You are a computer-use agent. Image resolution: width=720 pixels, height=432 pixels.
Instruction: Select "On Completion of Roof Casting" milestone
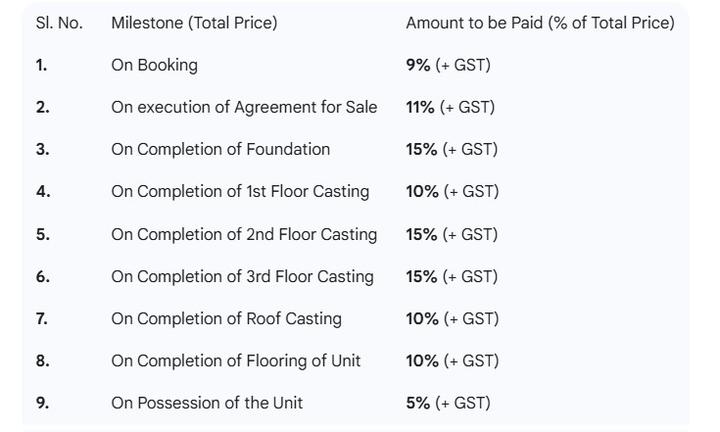226,318
